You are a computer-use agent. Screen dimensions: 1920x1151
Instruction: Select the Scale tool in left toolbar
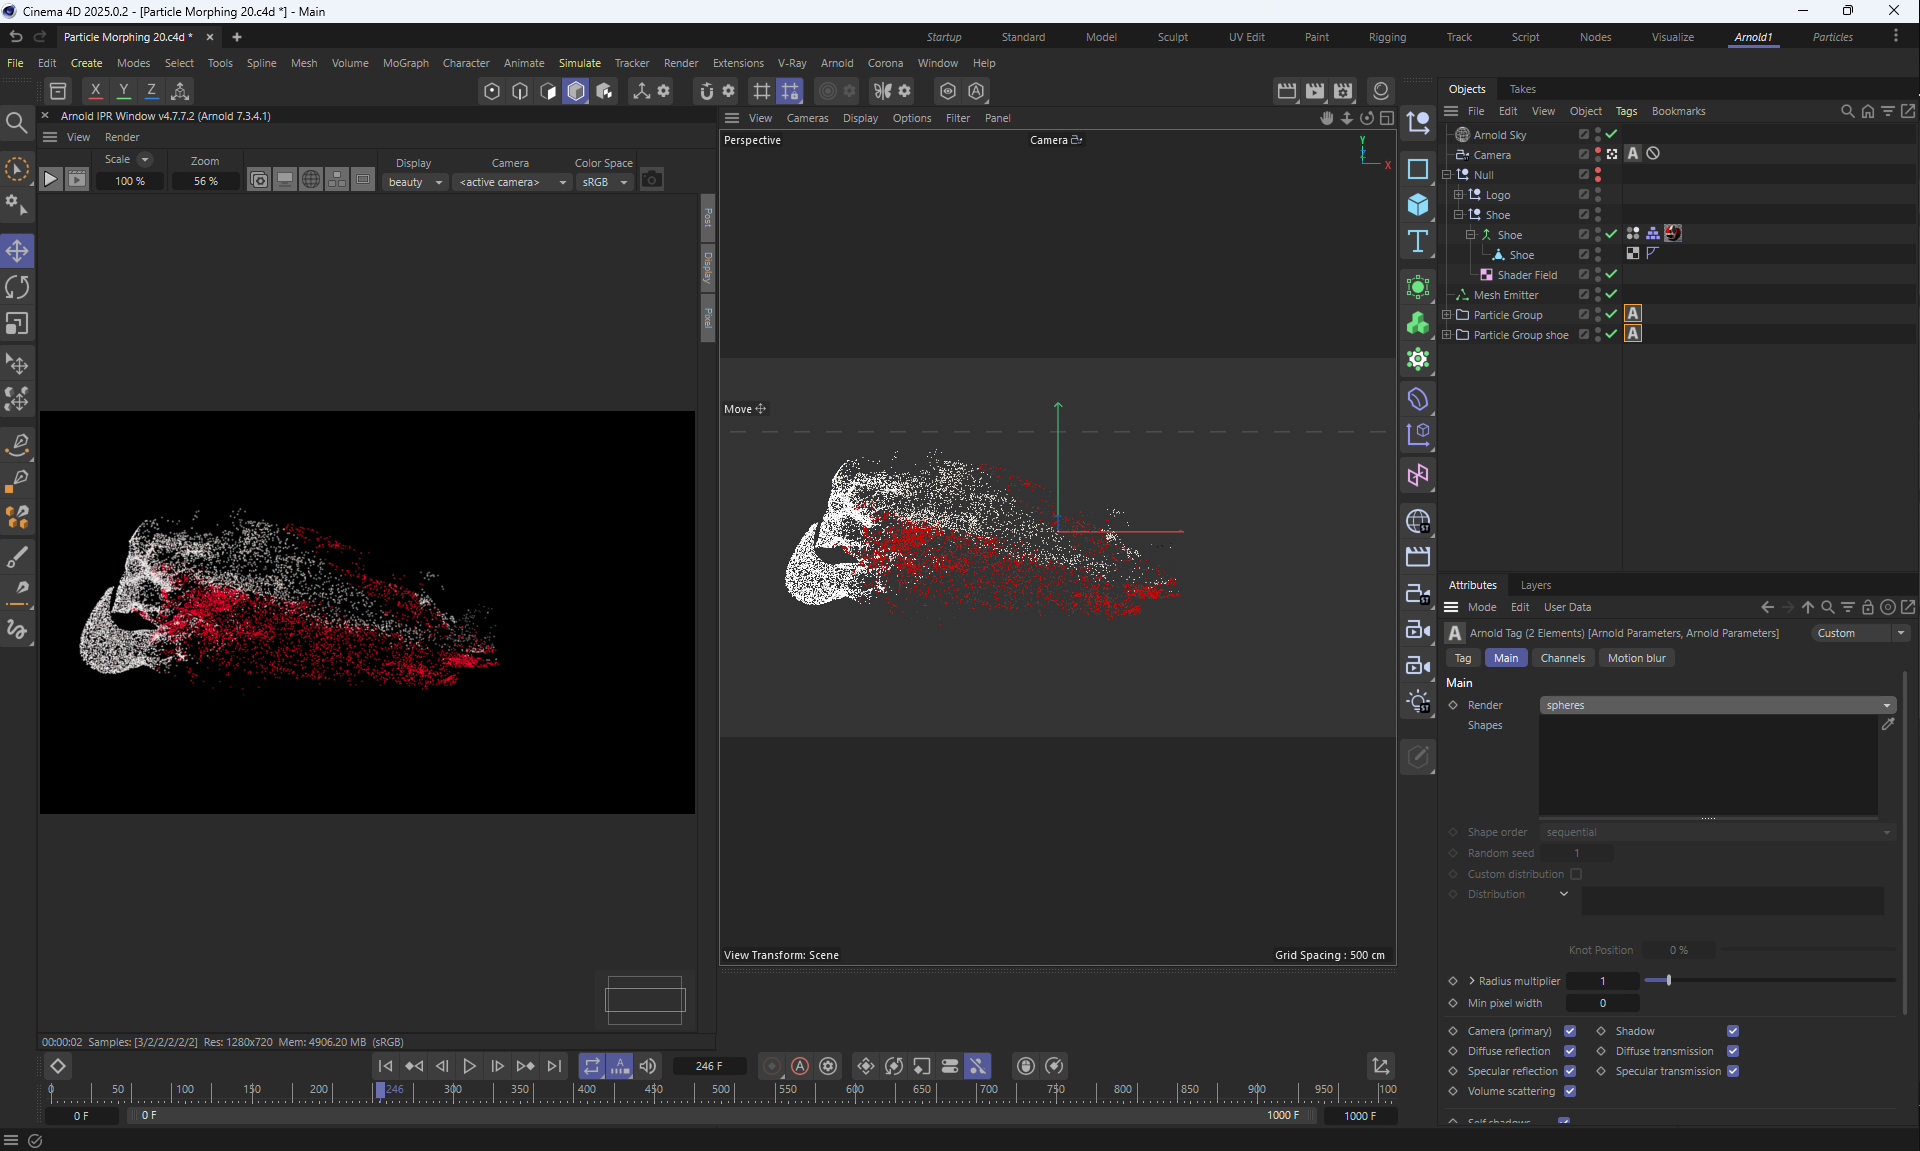[x=17, y=324]
